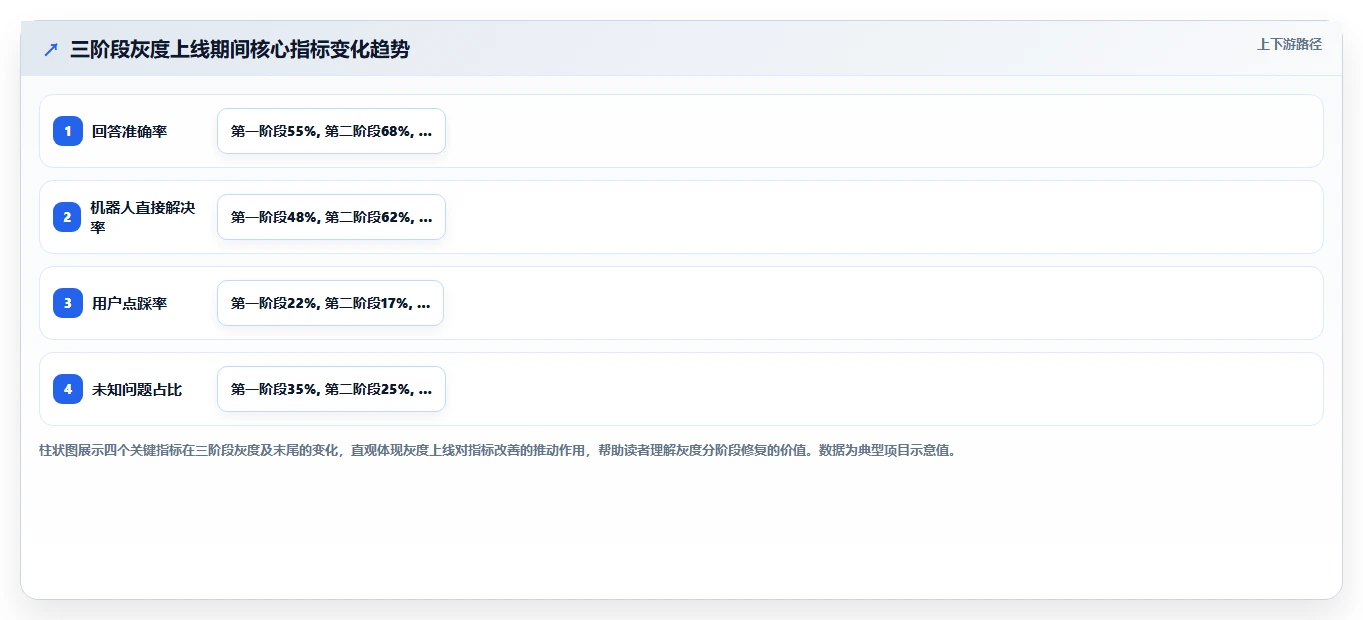Click empty area of the 回答准确率 row card
This screenshot has width=1363, height=620.
pyautogui.click(x=880, y=131)
